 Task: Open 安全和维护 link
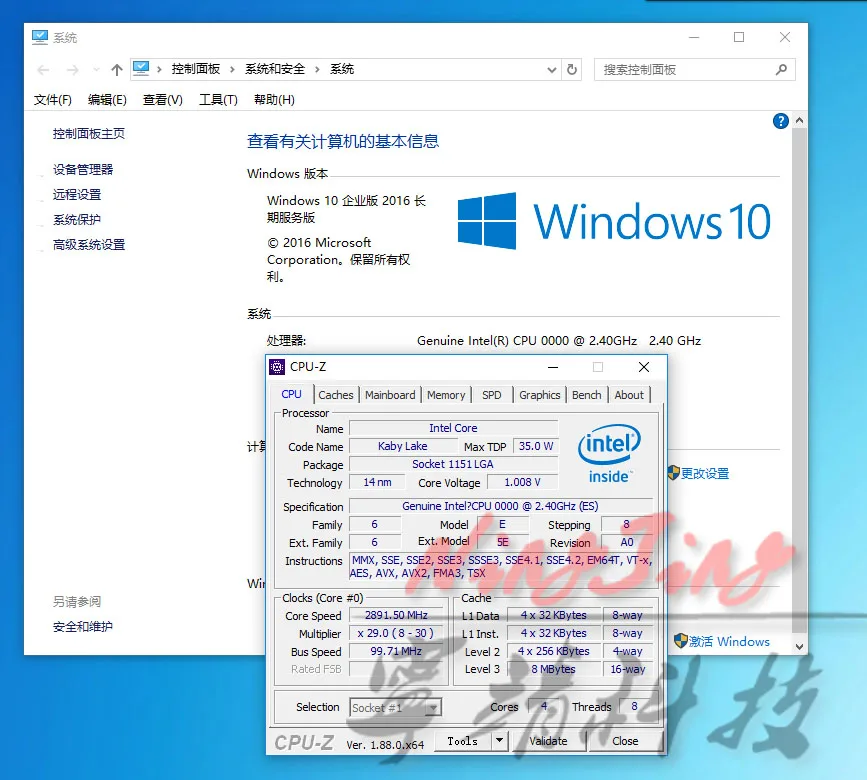coord(83,626)
